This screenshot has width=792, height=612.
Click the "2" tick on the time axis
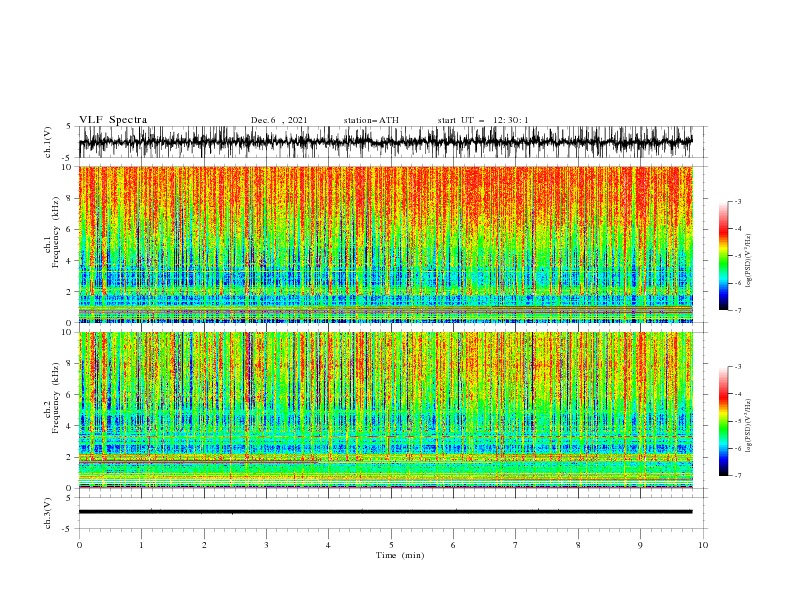204,545
